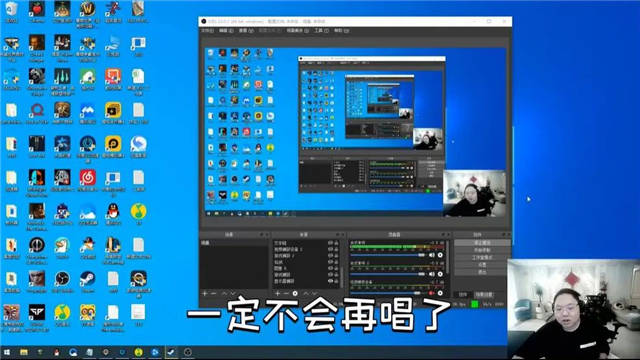
Task: Adjust the 桌面音频 2 volume slider
Action: click(x=388, y=274)
